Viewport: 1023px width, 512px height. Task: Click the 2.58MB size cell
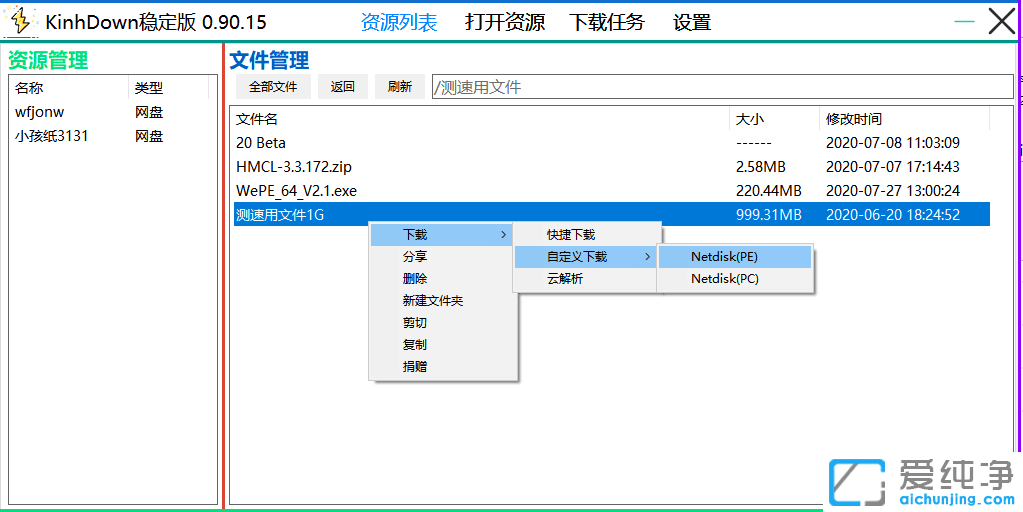761,167
